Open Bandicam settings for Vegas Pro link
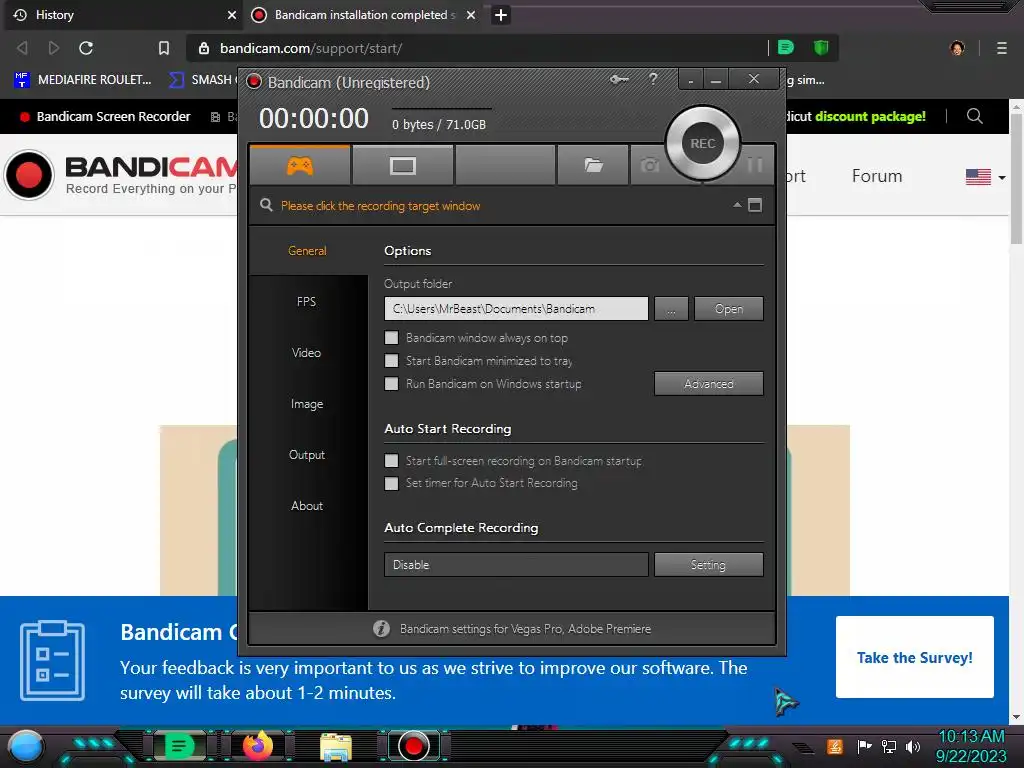Viewport: 1024px width, 768px height. click(x=525, y=629)
